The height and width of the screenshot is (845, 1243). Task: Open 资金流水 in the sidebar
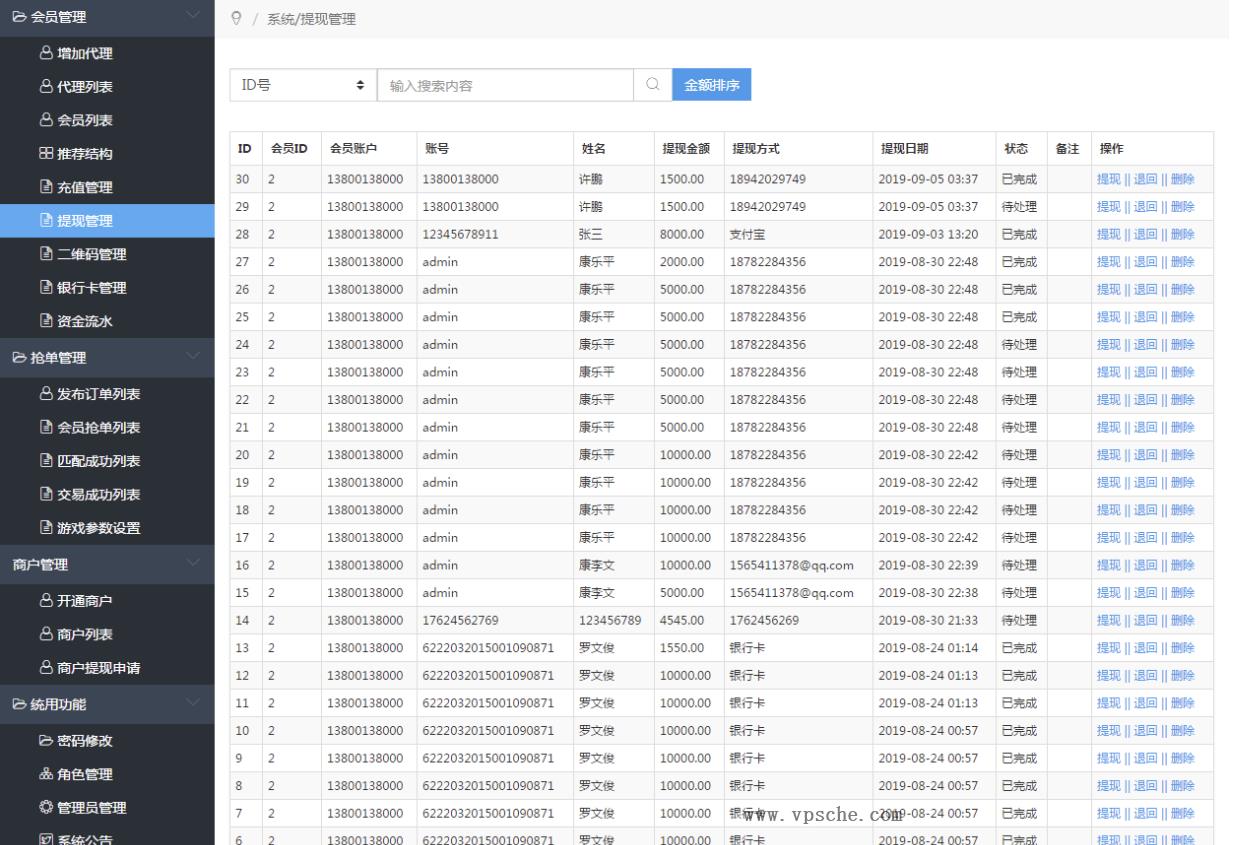[107, 321]
